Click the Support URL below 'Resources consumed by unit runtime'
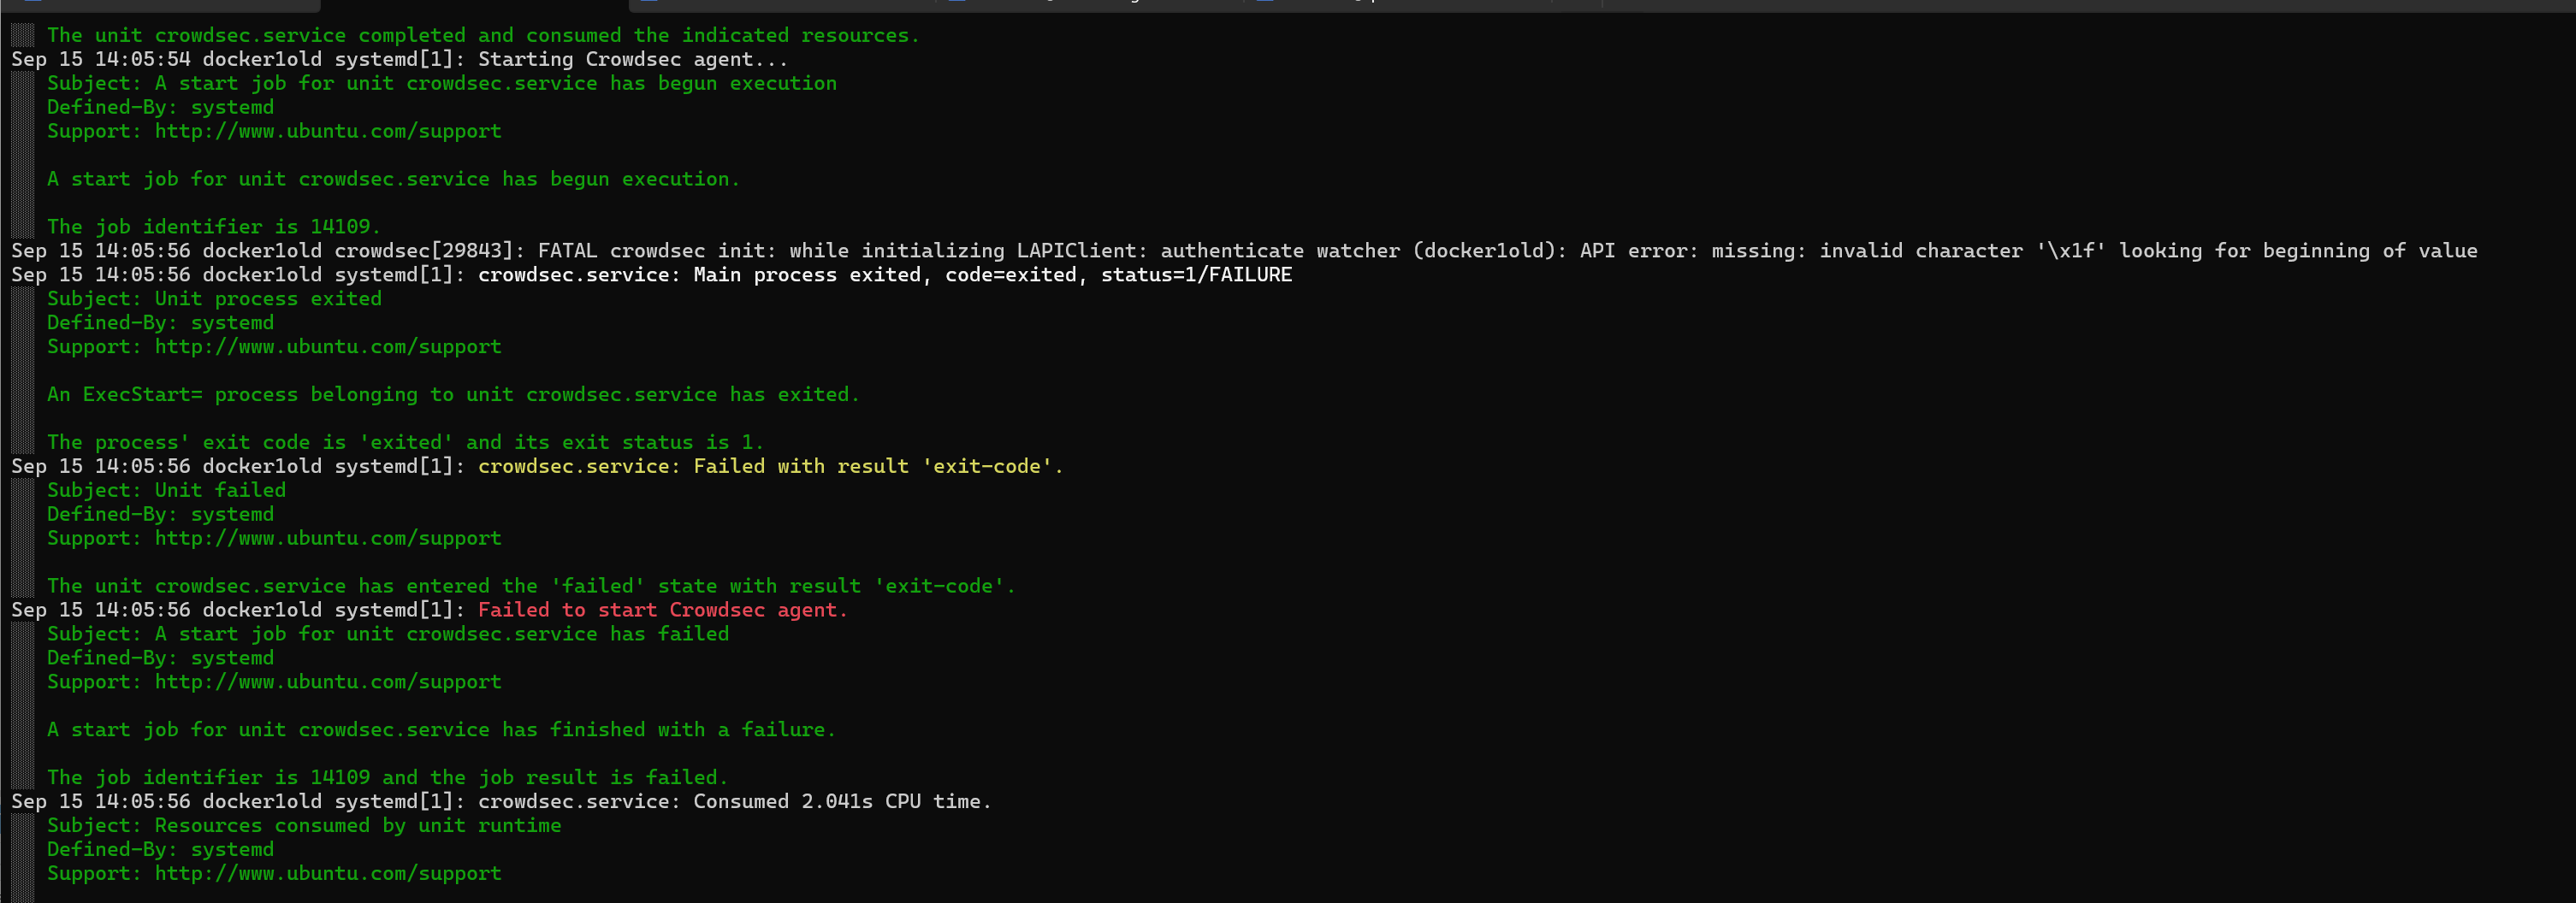2576x903 pixels. click(327, 873)
